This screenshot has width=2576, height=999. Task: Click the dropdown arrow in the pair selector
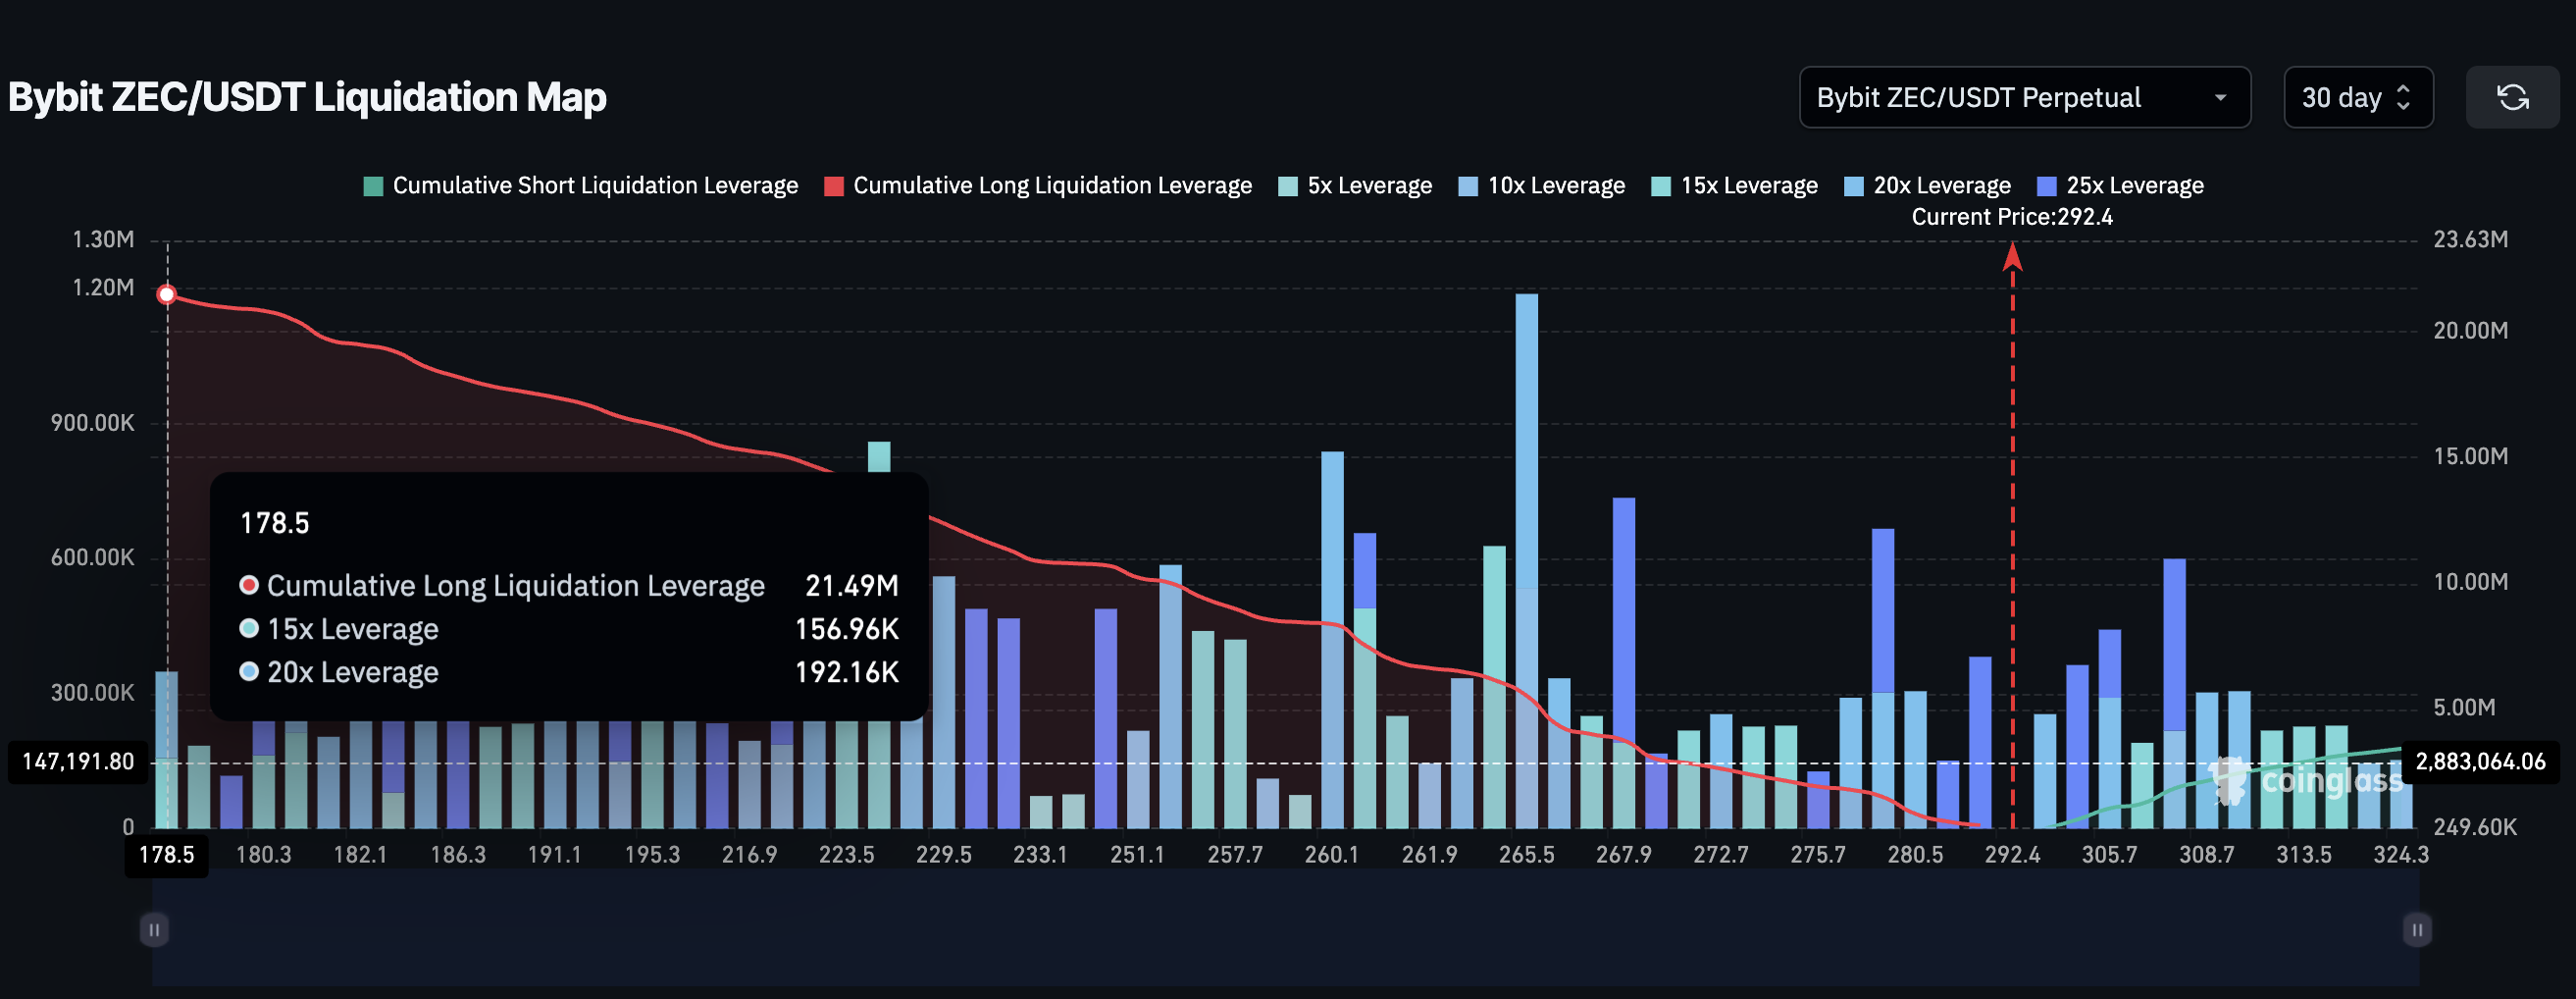[x=2220, y=98]
